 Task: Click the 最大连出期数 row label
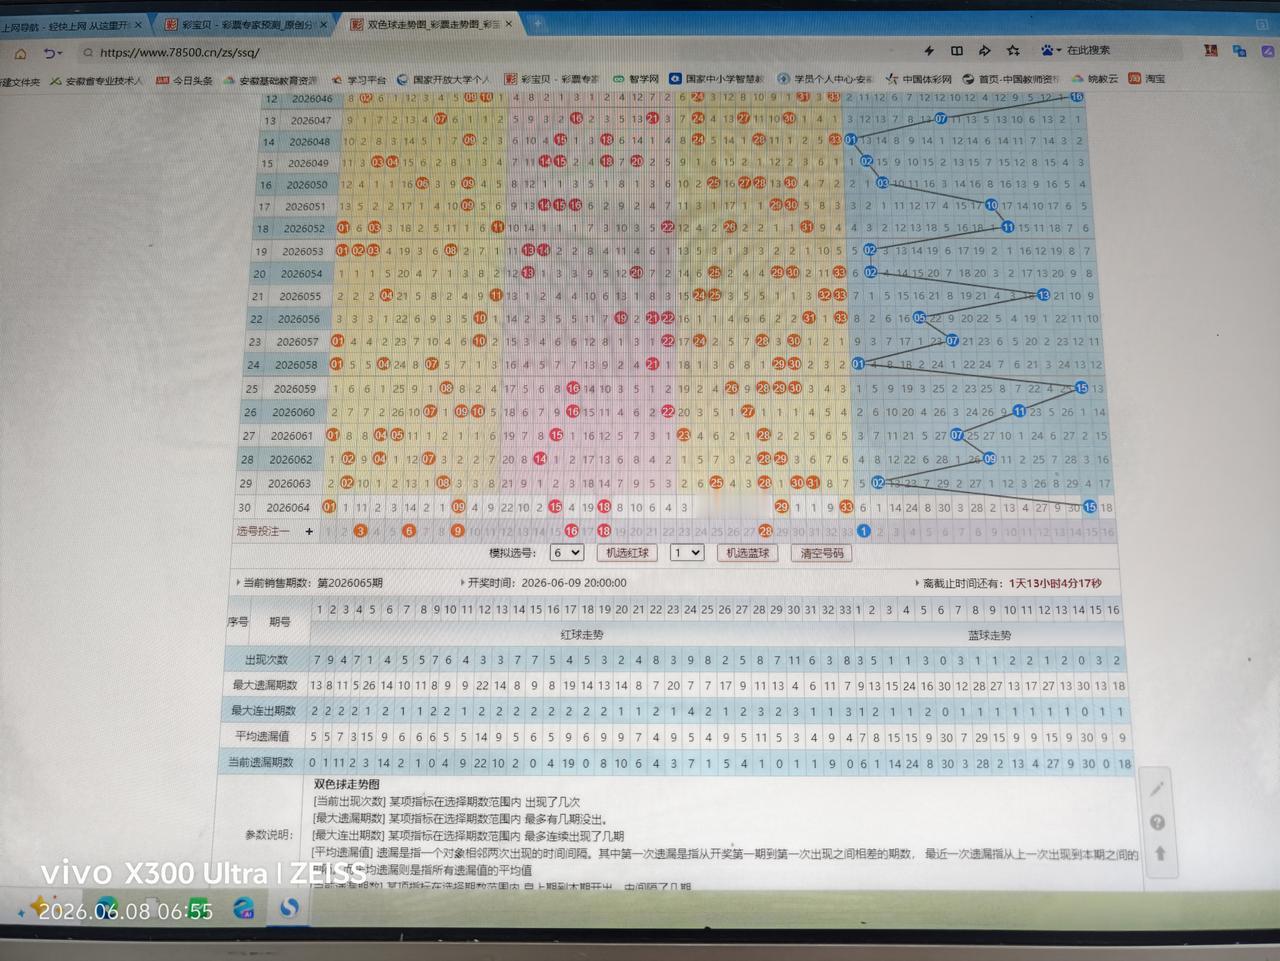pos(264,711)
